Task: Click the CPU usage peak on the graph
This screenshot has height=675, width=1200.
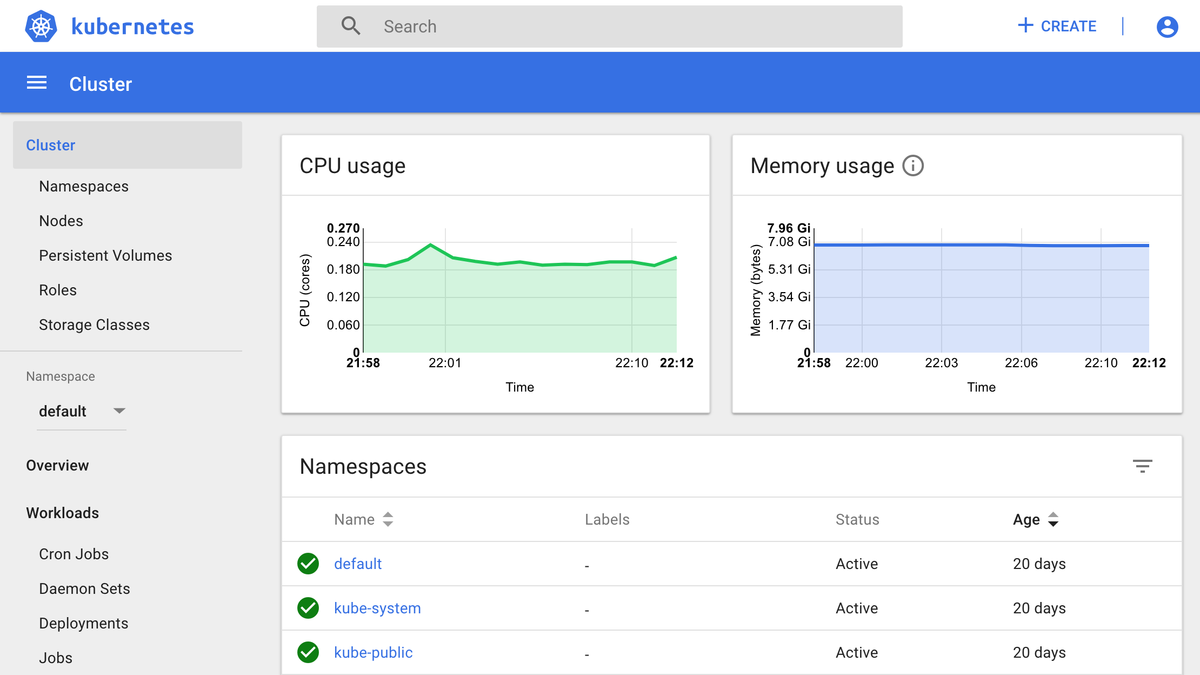Action: pos(430,244)
